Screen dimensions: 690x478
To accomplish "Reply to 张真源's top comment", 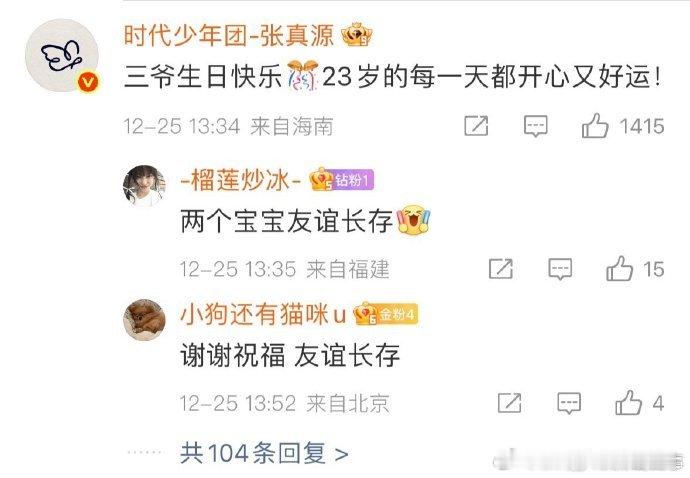I will click(x=536, y=126).
